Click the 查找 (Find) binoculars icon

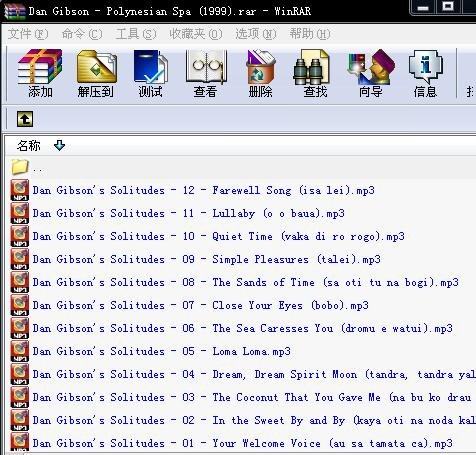pyautogui.click(x=315, y=73)
